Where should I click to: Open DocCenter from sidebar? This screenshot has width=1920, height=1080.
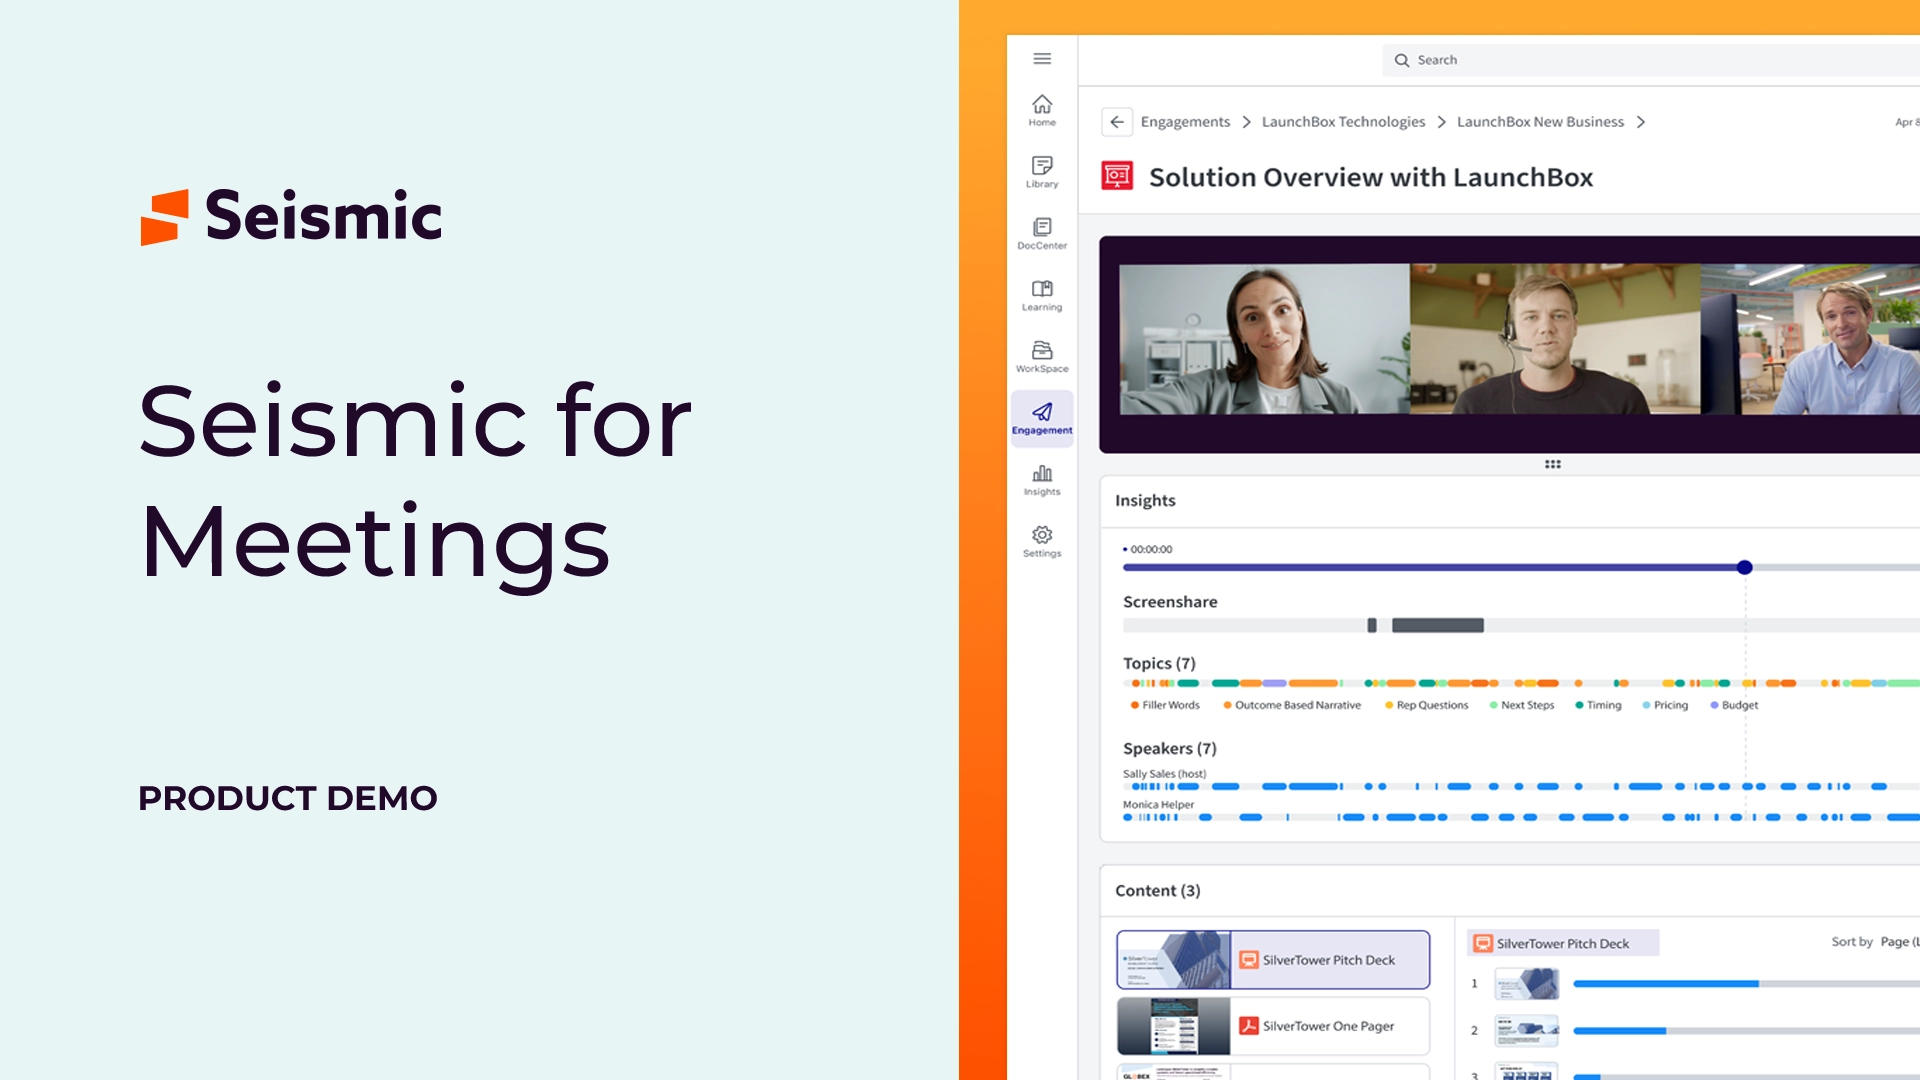point(1042,233)
